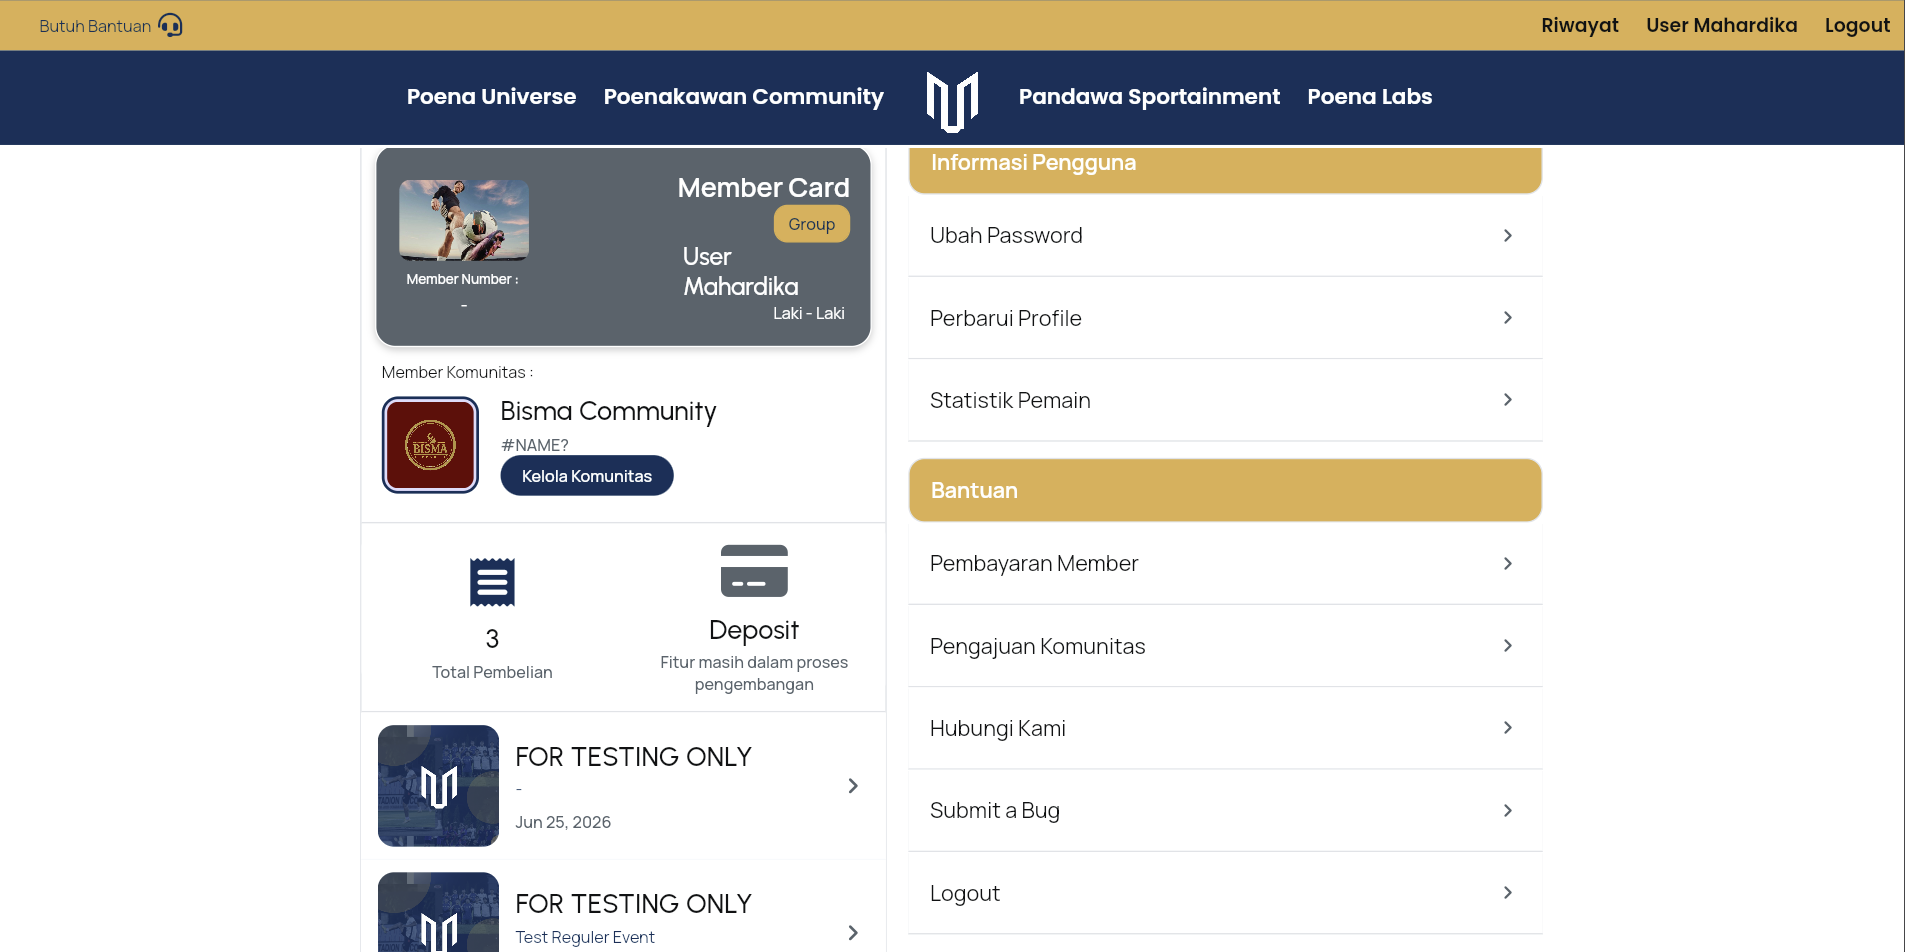Expand Pengajuan Komunitas chevron
1905x952 pixels.
pos(1508,646)
